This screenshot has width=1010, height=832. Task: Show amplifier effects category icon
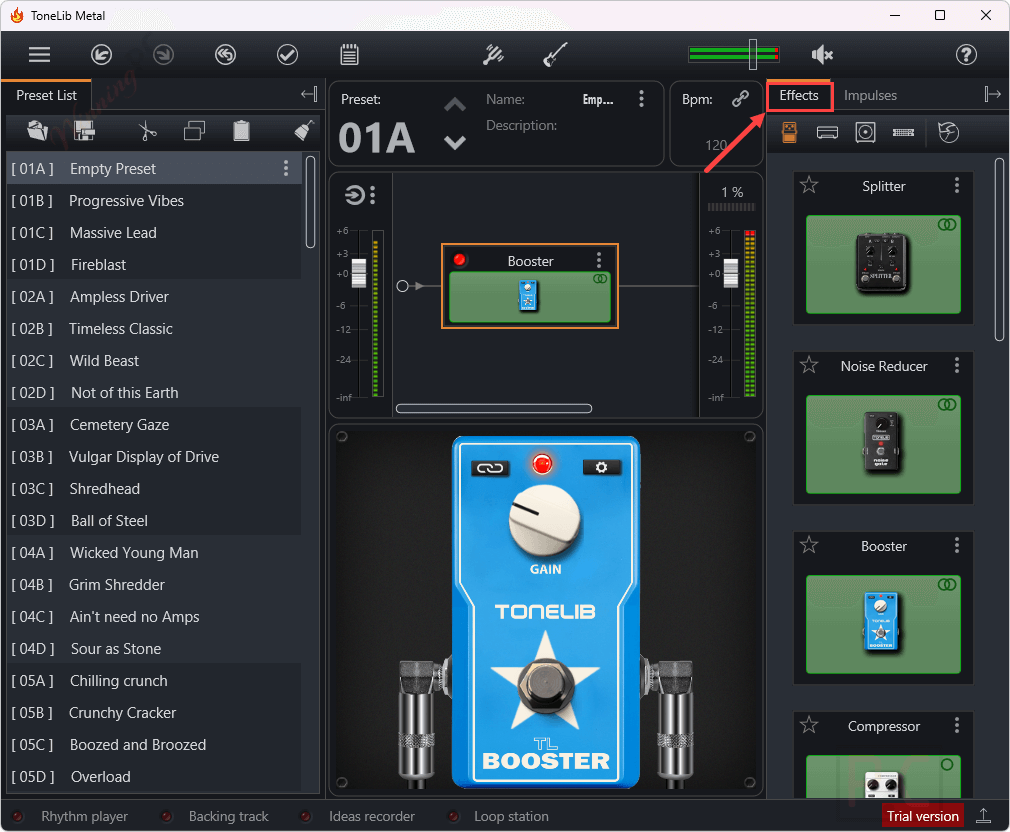click(x=827, y=133)
